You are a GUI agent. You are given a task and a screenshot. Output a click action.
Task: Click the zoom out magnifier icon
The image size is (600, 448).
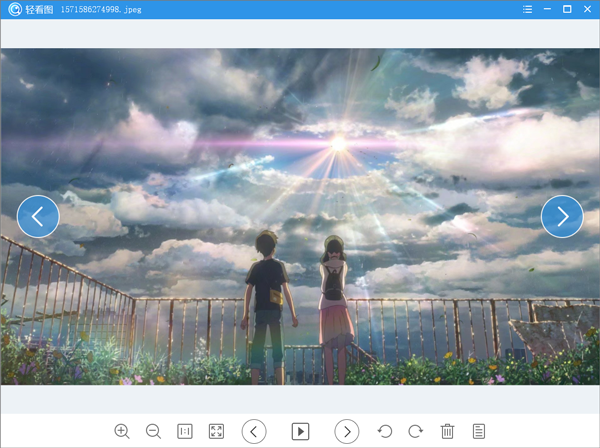(153, 431)
